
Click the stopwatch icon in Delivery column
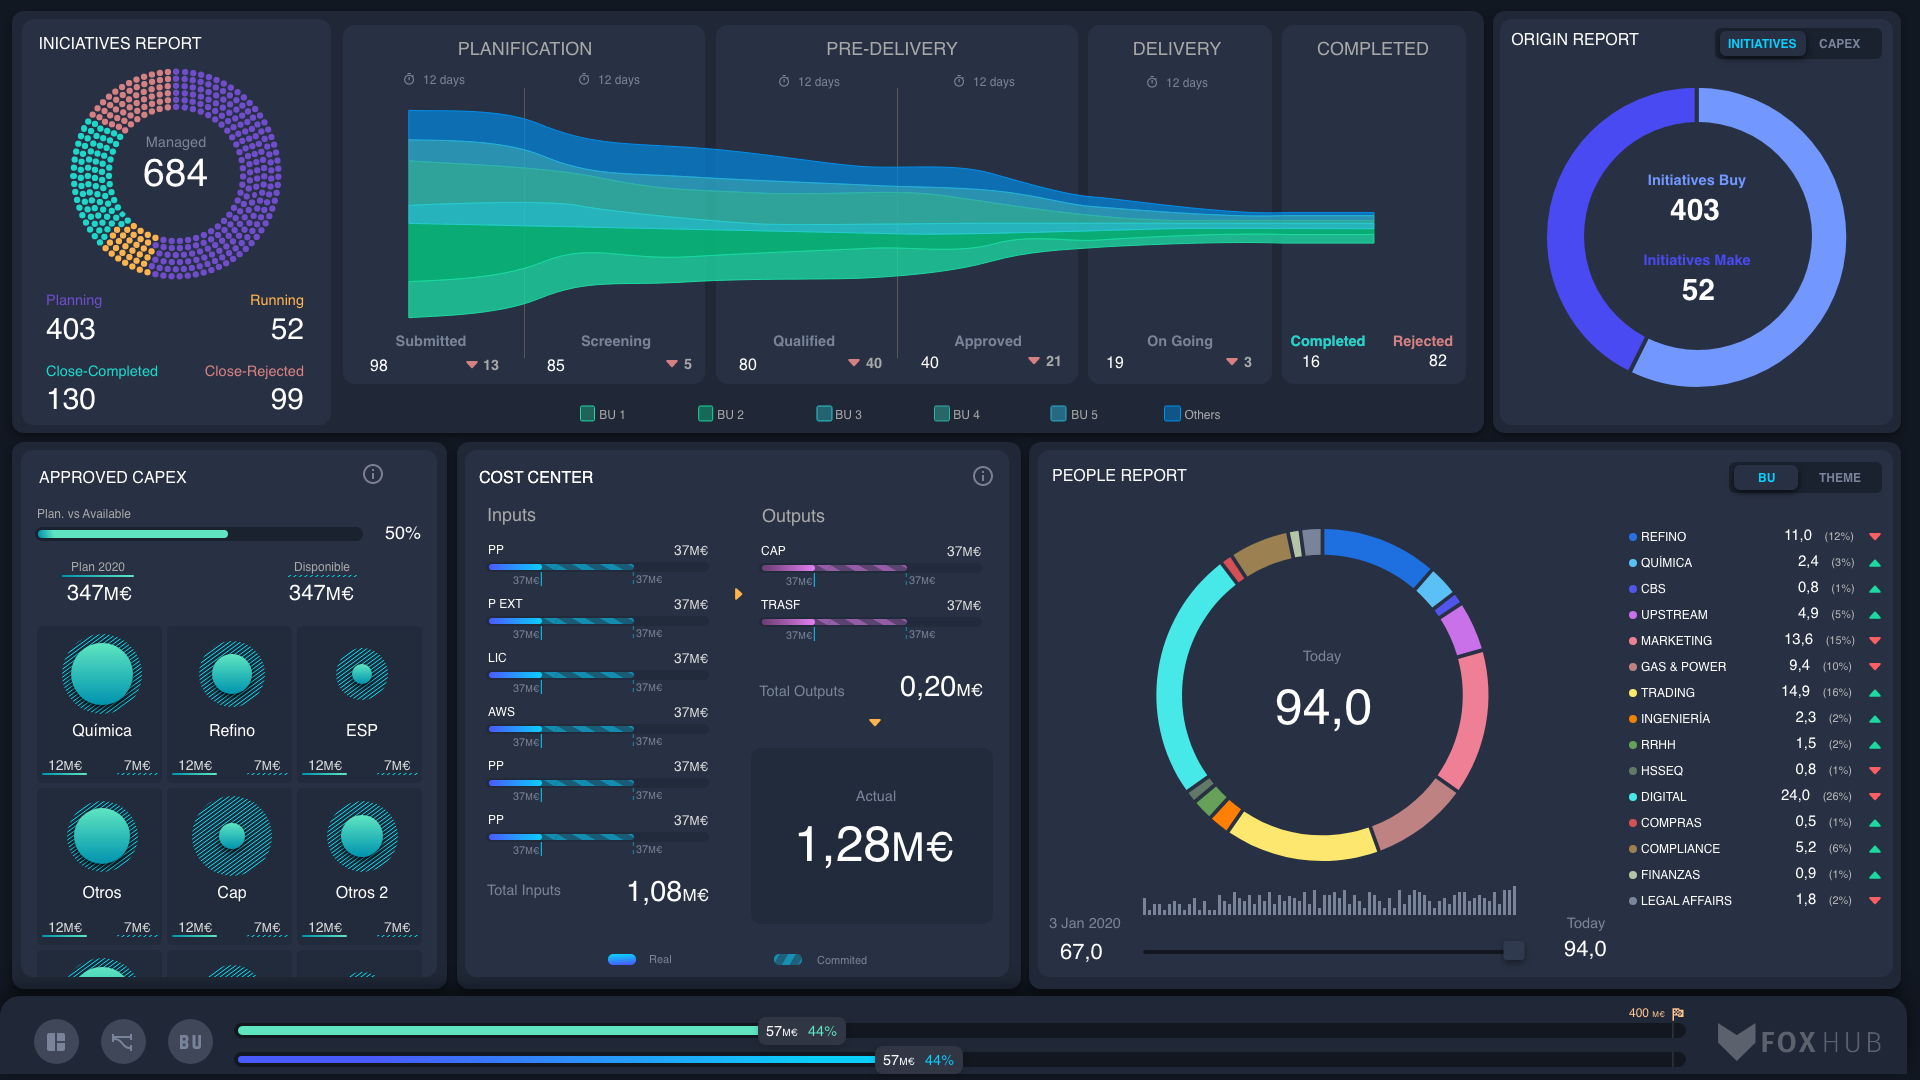tap(1152, 82)
